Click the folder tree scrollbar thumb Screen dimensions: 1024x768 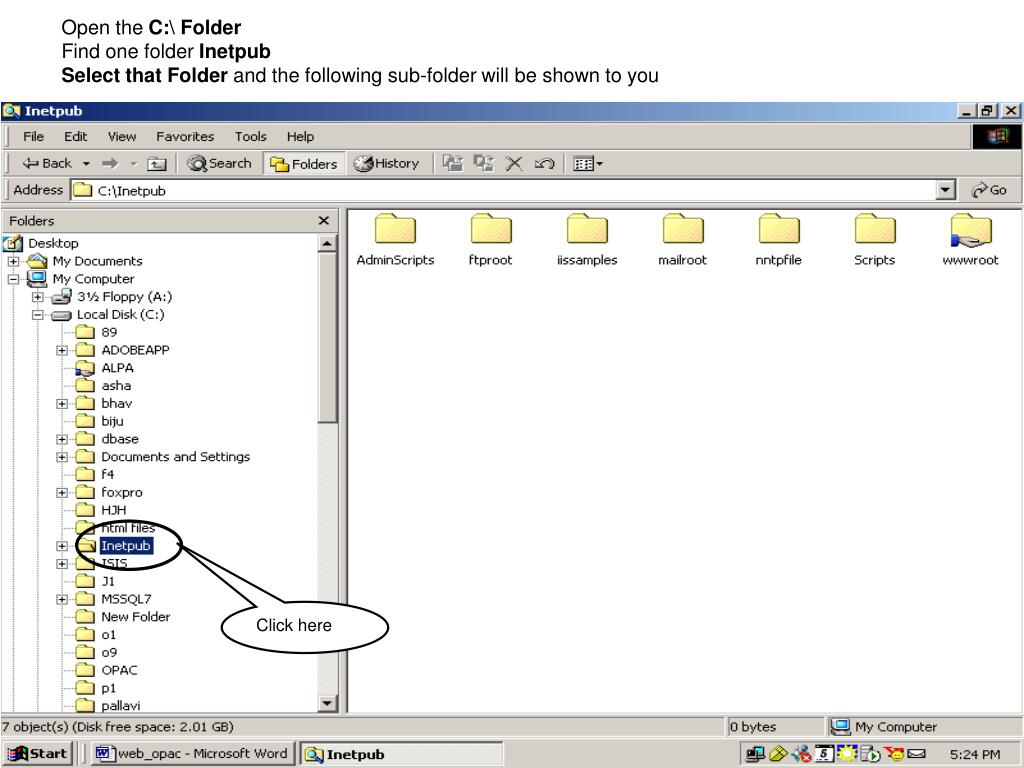pos(328,338)
